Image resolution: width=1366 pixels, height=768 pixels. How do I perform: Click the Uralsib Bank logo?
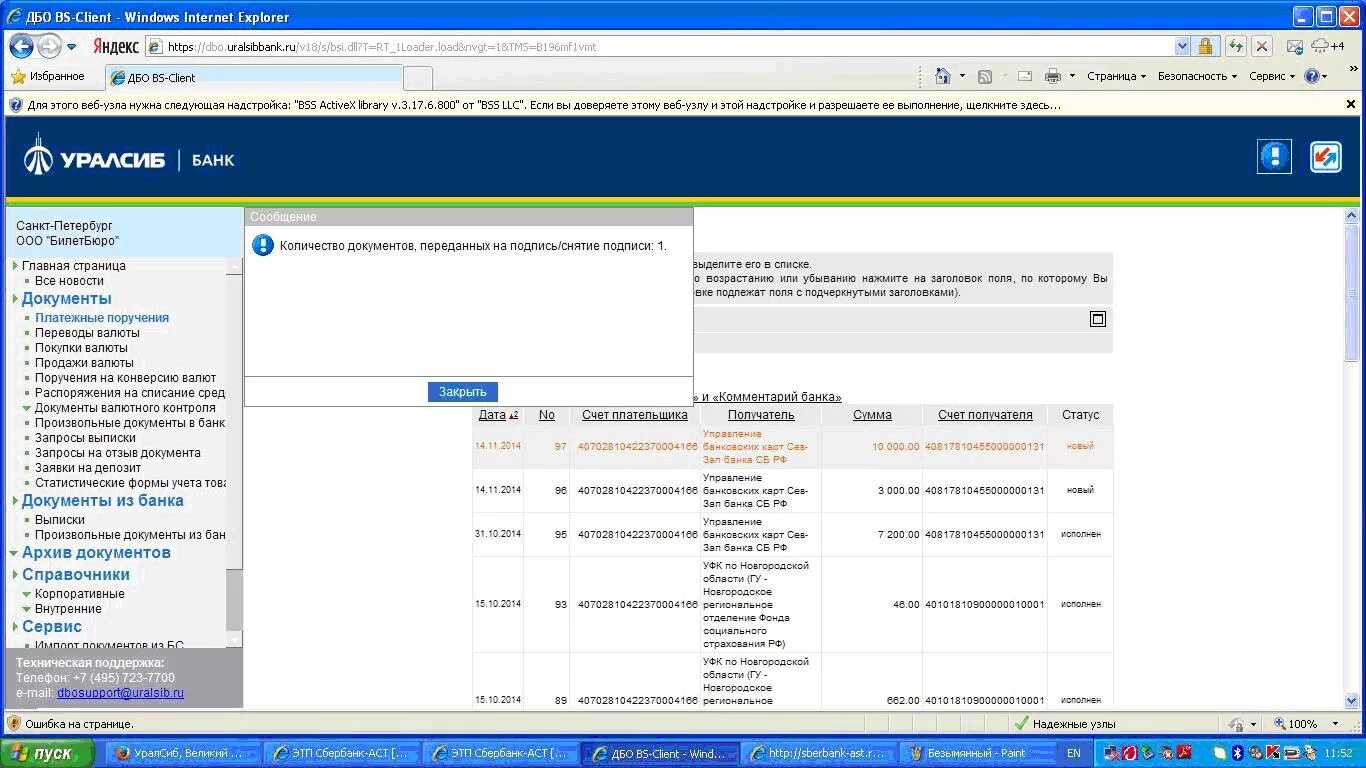pyautogui.click(x=129, y=157)
